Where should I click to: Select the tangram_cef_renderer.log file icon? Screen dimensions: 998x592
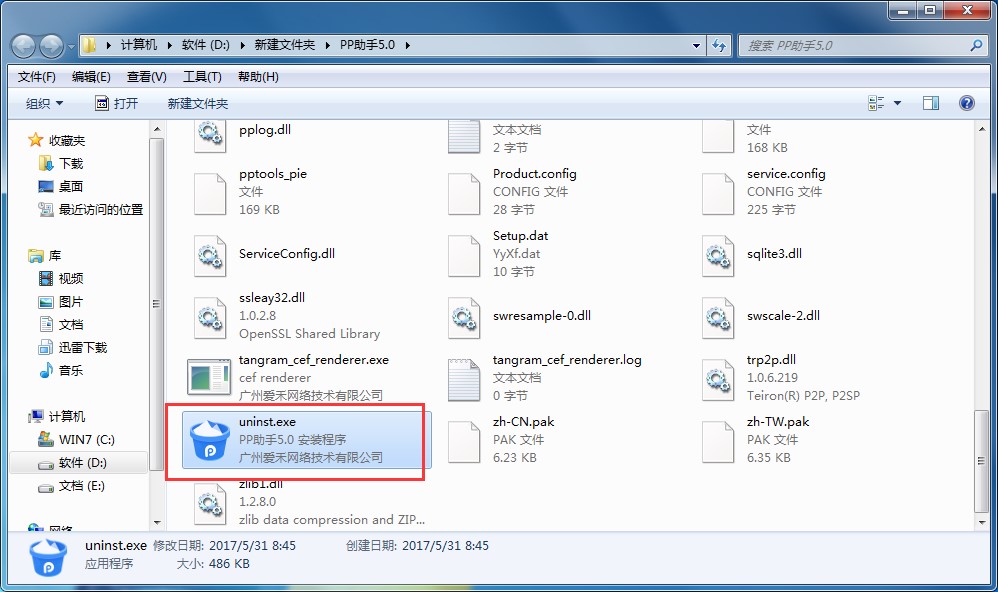(463, 379)
